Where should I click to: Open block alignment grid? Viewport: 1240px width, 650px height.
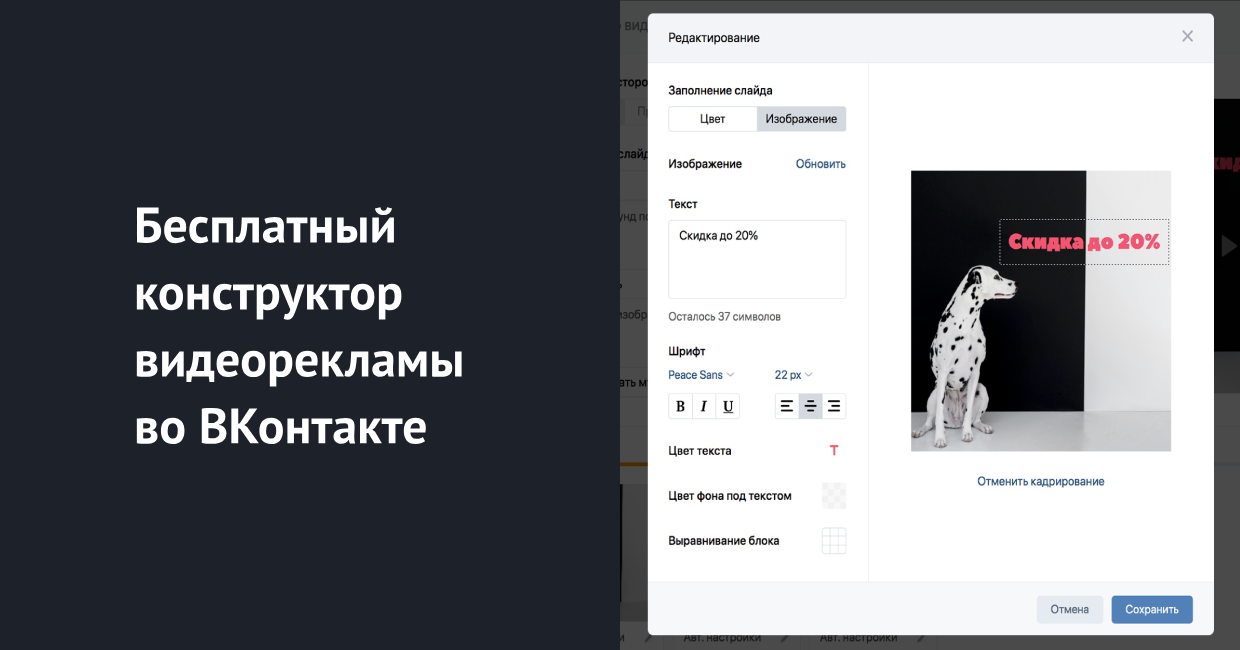click(x=834, y=541)
